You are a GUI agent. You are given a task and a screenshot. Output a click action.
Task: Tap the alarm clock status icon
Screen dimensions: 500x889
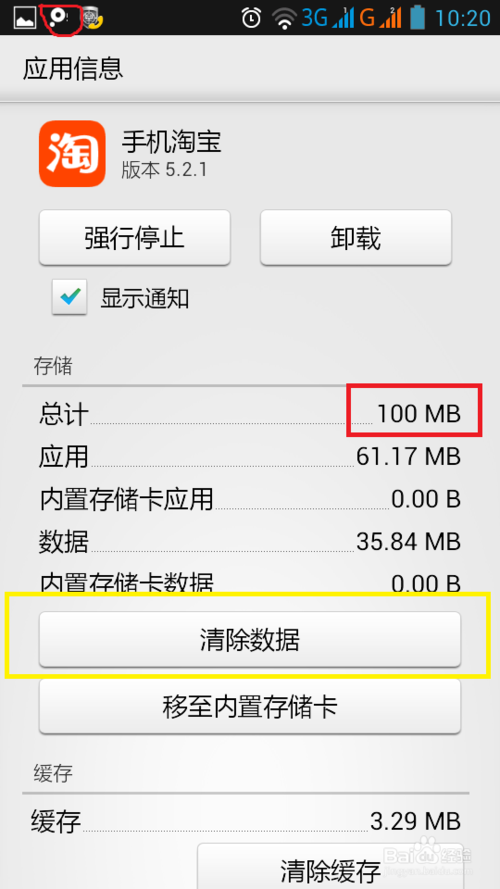click(251, 18)
